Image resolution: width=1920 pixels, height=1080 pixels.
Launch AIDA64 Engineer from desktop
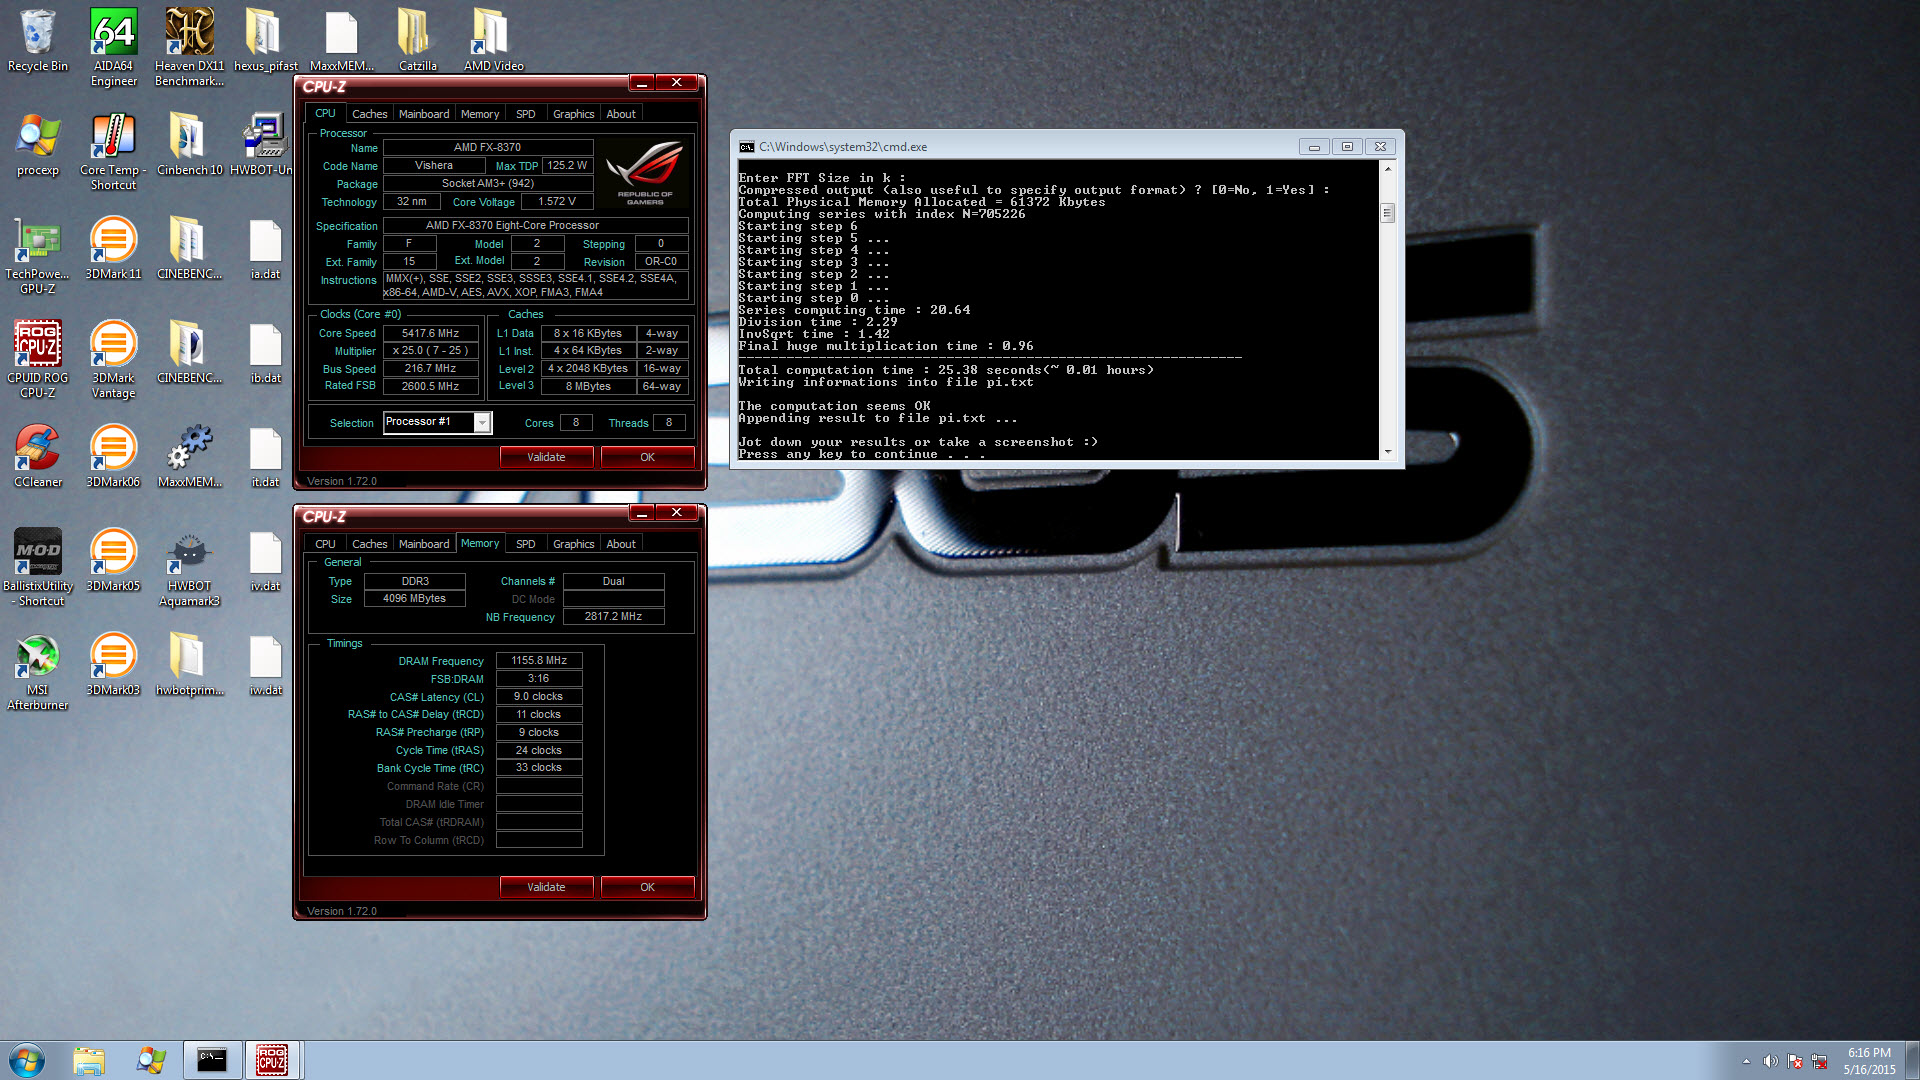point(113,47)
